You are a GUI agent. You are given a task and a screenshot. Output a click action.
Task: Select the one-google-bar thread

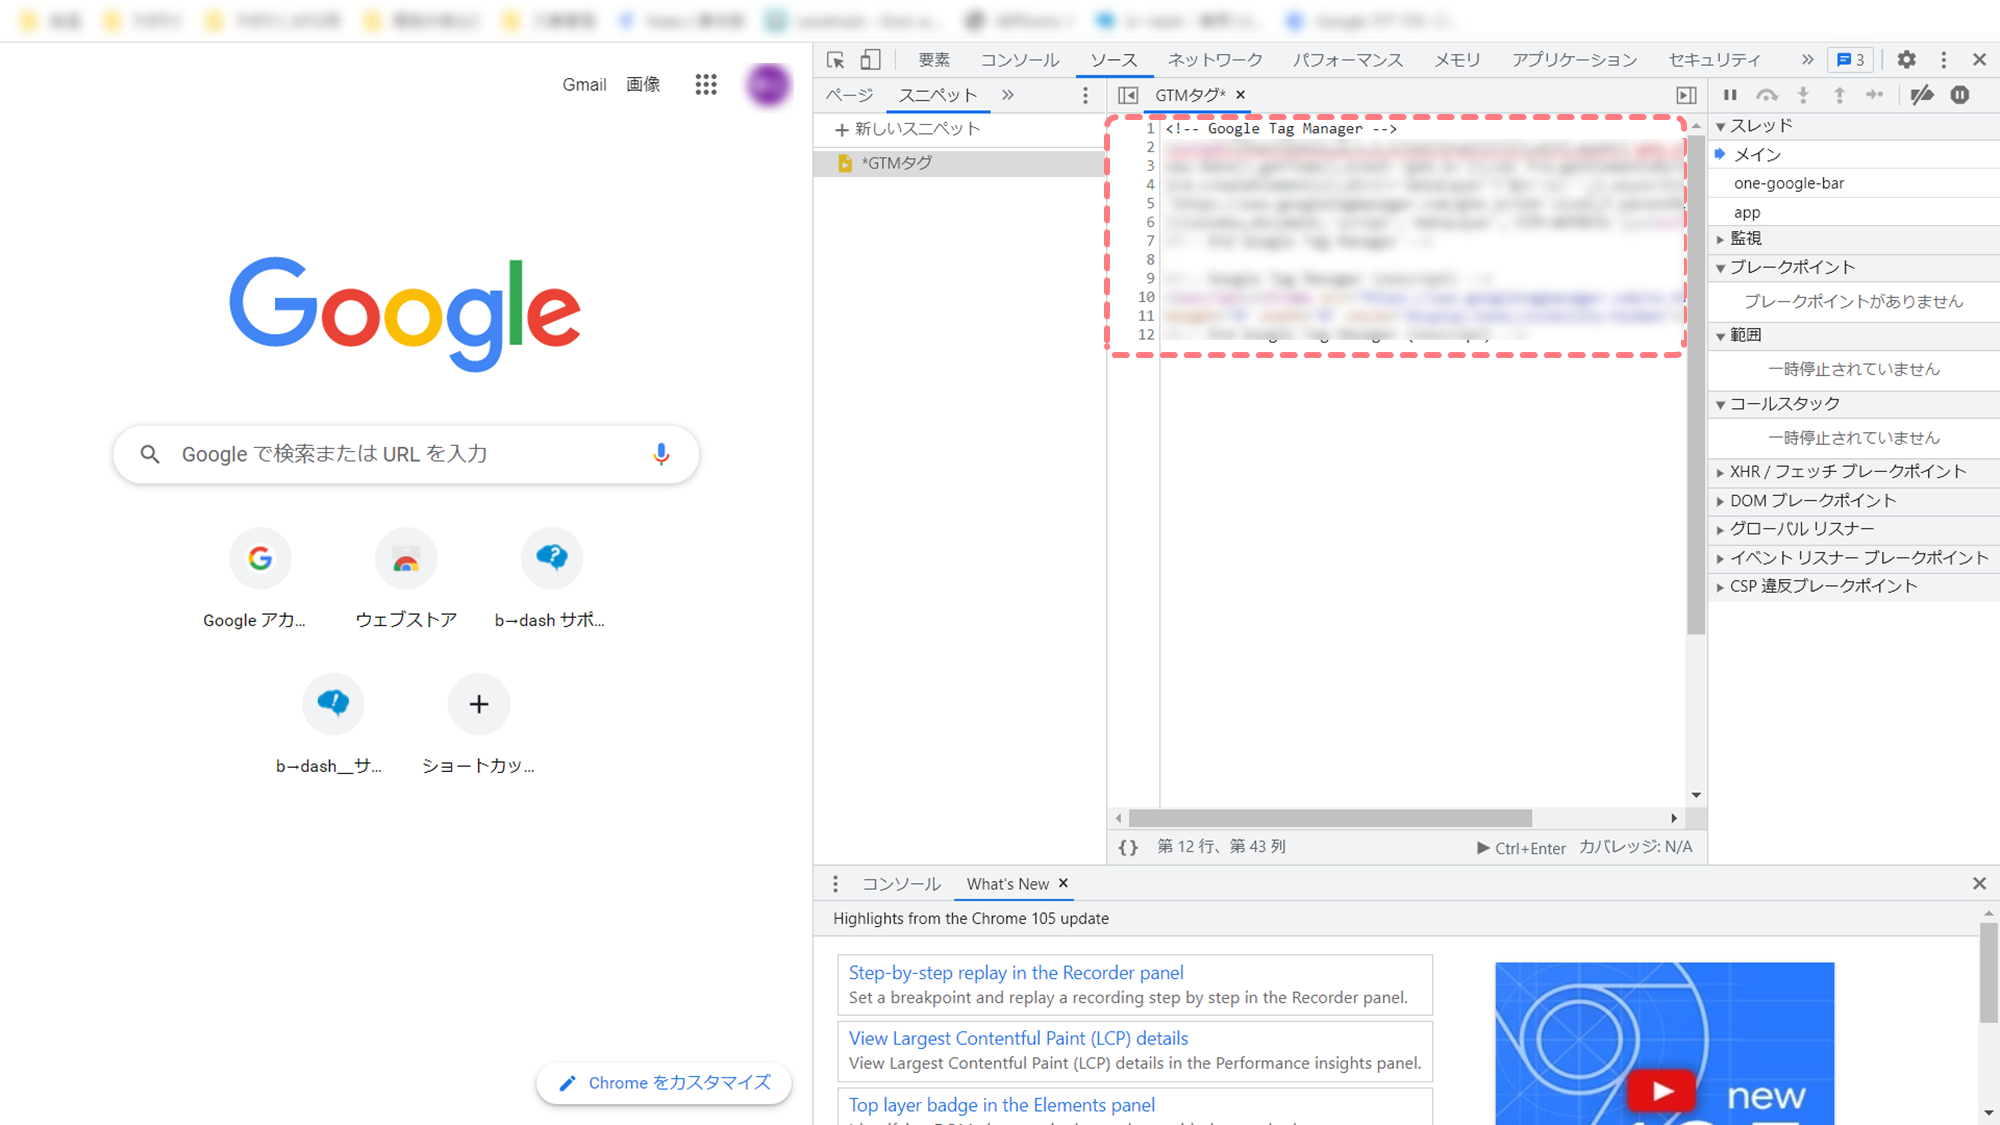coord(1854,184)
